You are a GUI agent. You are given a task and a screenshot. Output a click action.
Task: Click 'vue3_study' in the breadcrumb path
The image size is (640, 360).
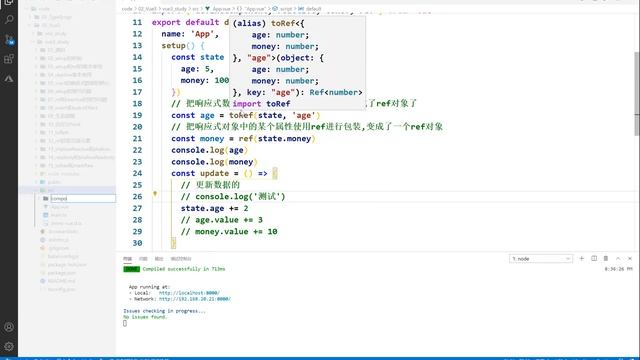(x=175, y=9)
